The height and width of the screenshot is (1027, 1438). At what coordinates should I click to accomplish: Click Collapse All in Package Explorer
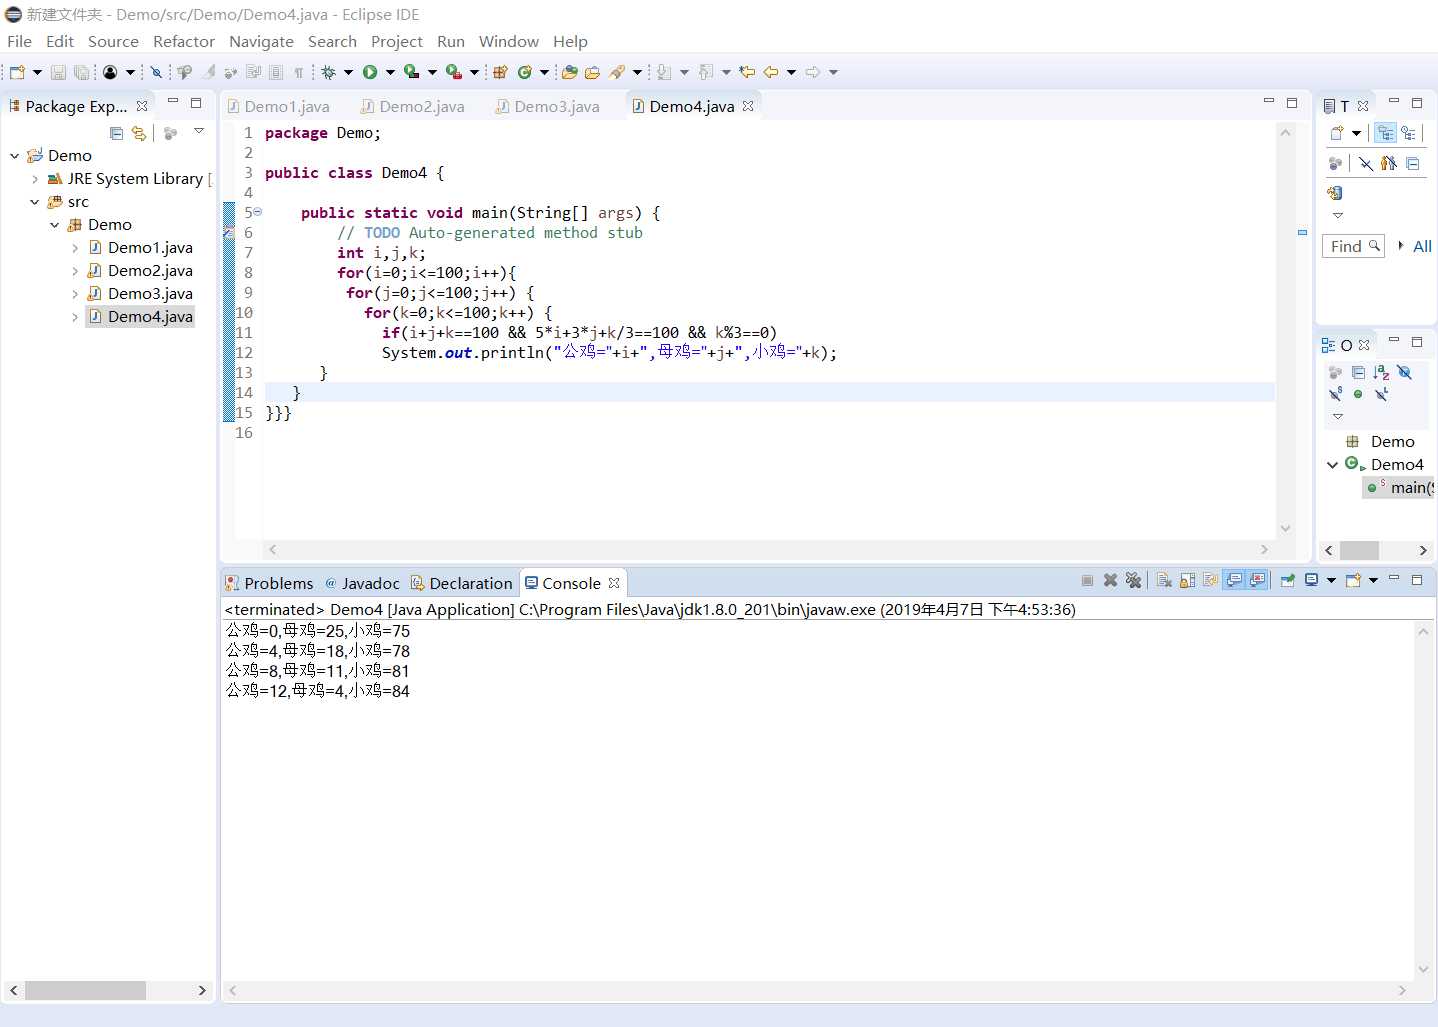pyautogui.click(x=116, y=133)
